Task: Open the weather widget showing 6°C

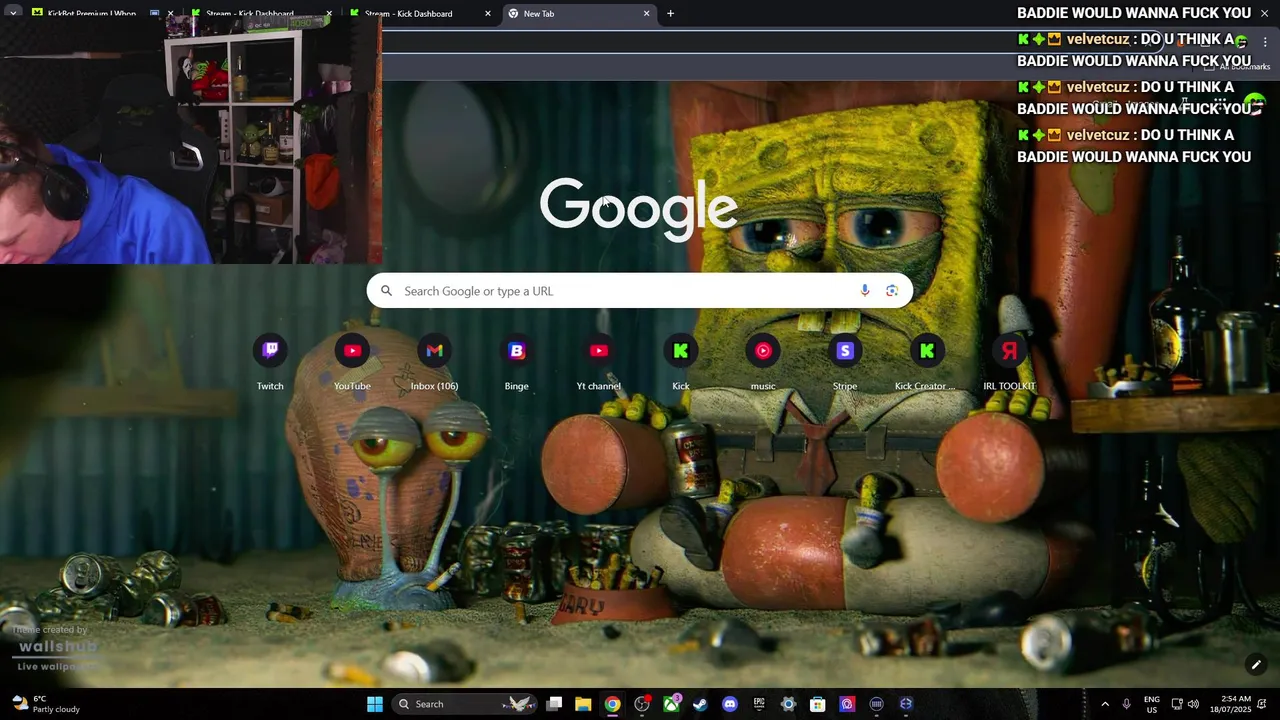Action: [46, 704]
